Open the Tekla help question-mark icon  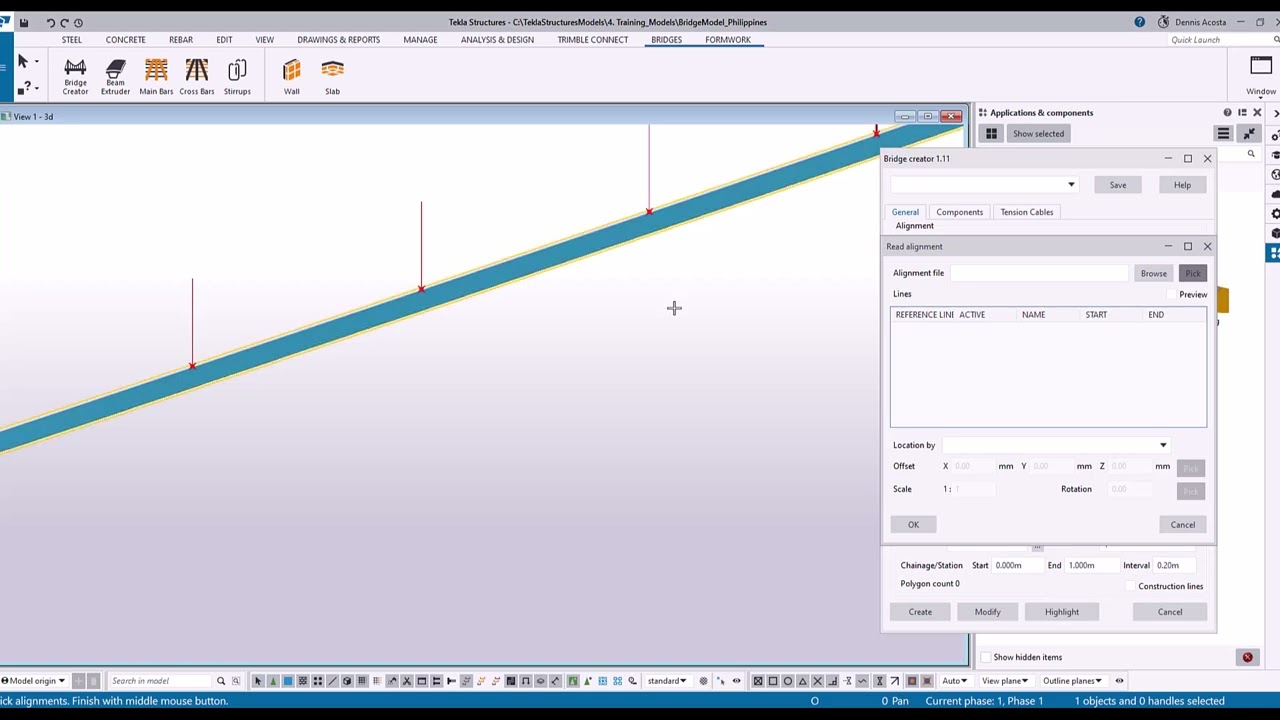[x=1139, y=22]
